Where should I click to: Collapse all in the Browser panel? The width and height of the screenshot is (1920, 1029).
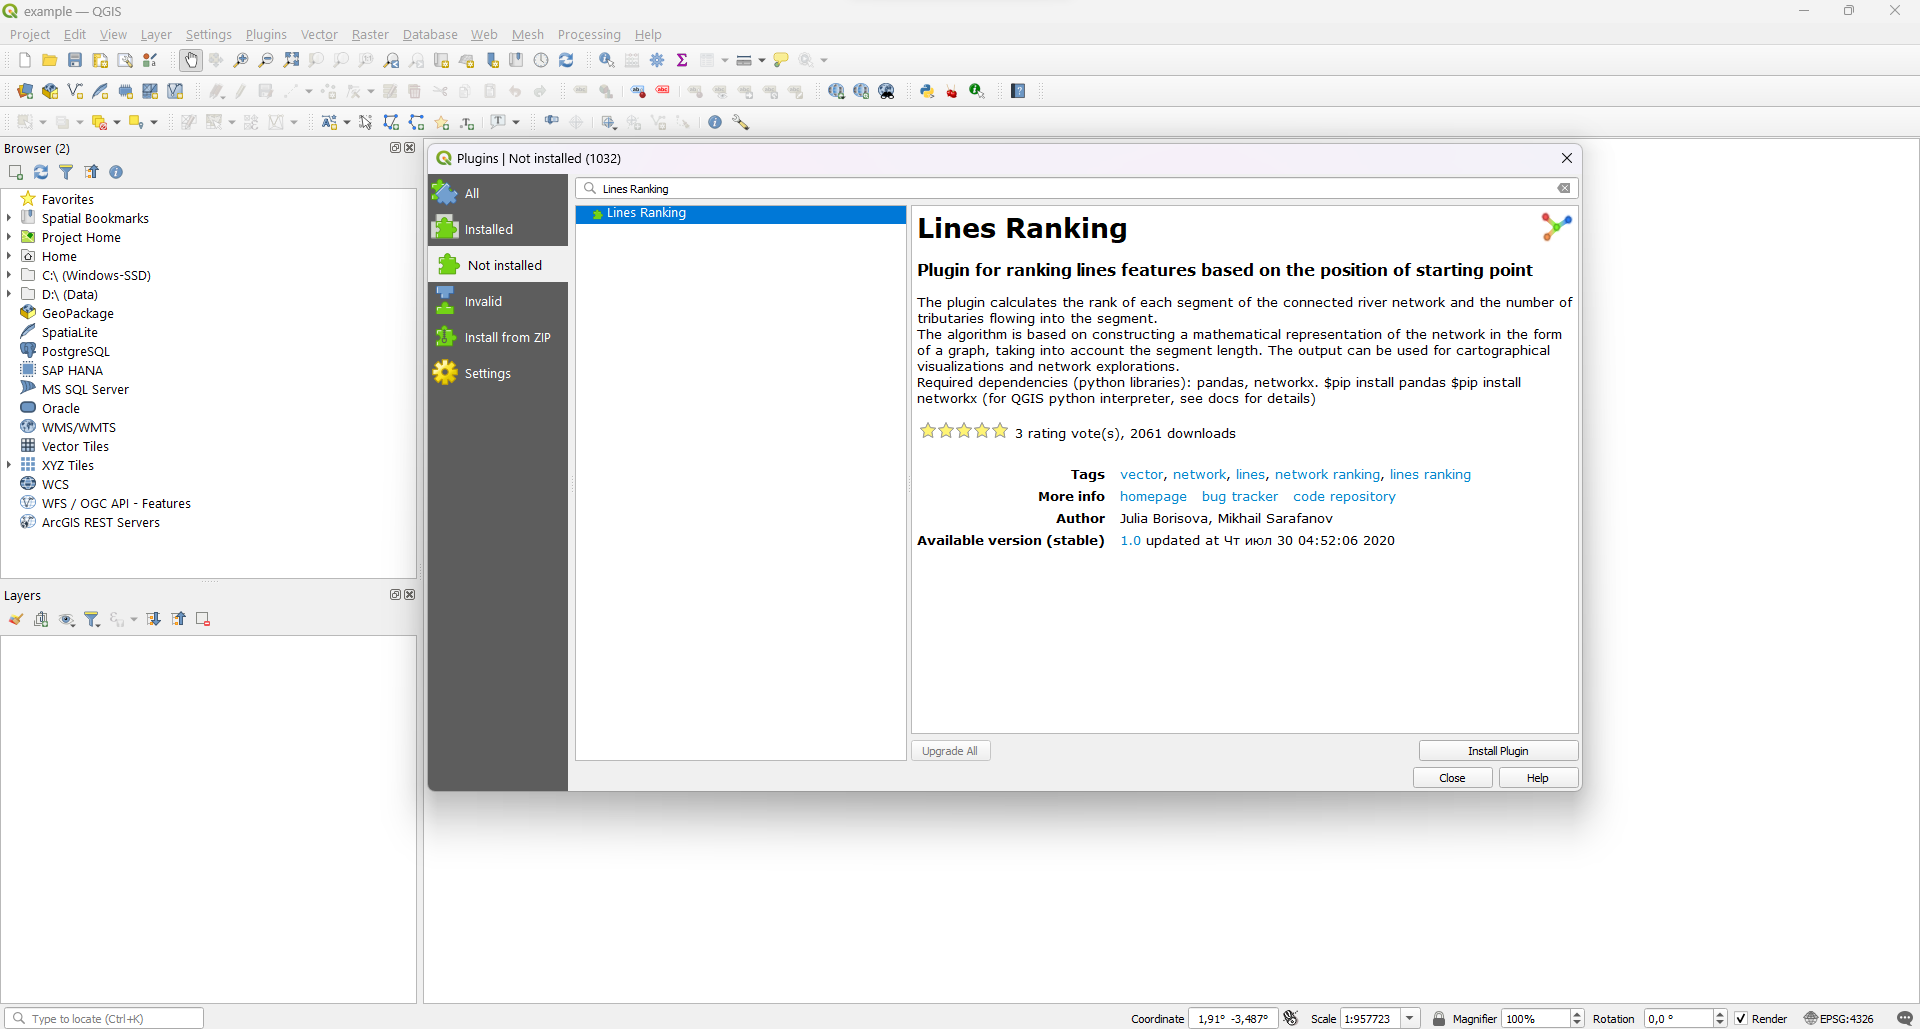coord(91,172)
